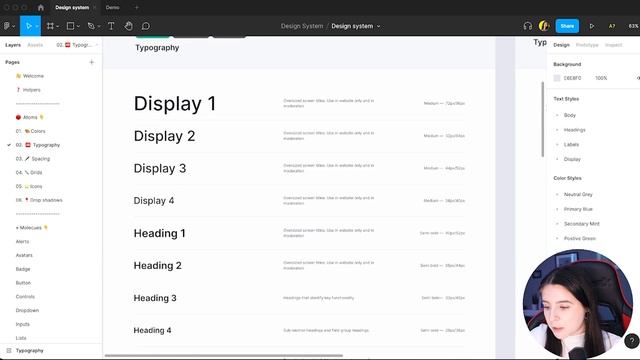Select the Frame tool
640x360 pixels.
tap(50, 26)
